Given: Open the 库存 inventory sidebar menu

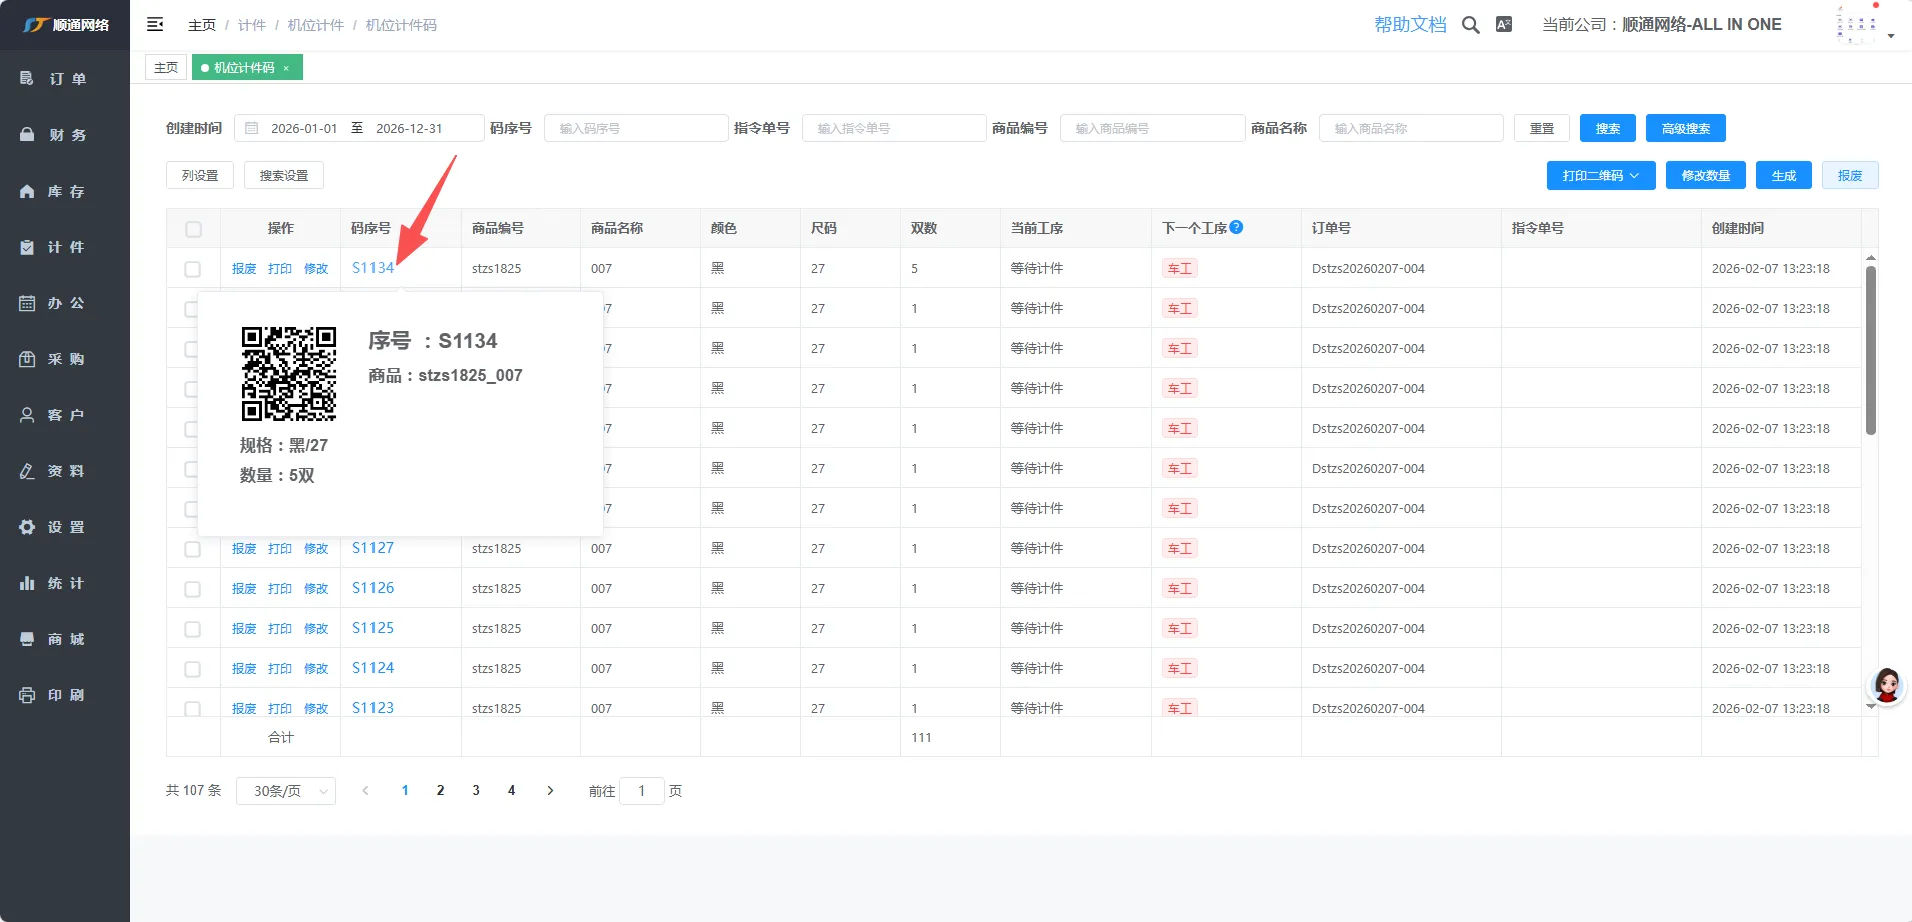Looking at the screenshot, I should point(65,191).
